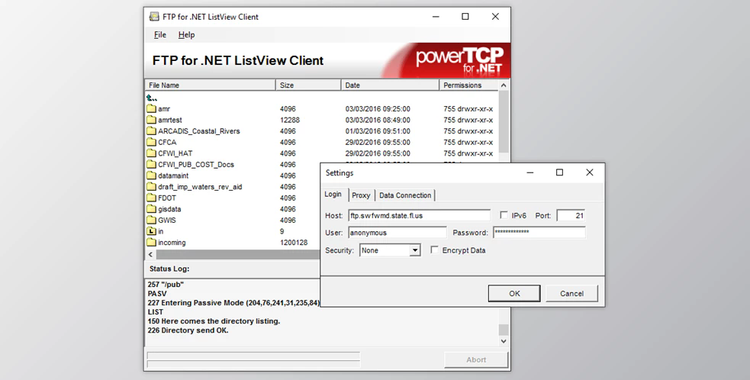750x380 pixels.
Task: Minimize the FTP ListView Client window
Action: tap(436, 17)
